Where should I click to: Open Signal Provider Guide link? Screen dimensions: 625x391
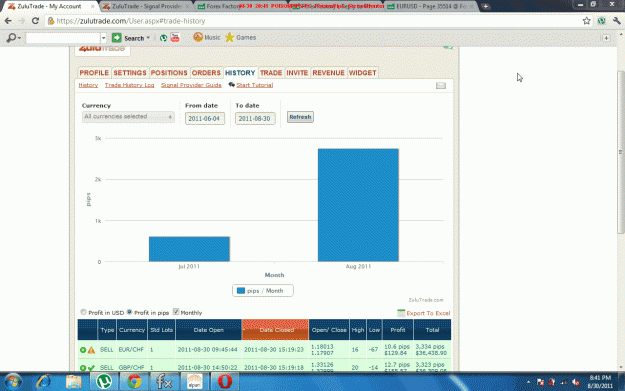191,85
